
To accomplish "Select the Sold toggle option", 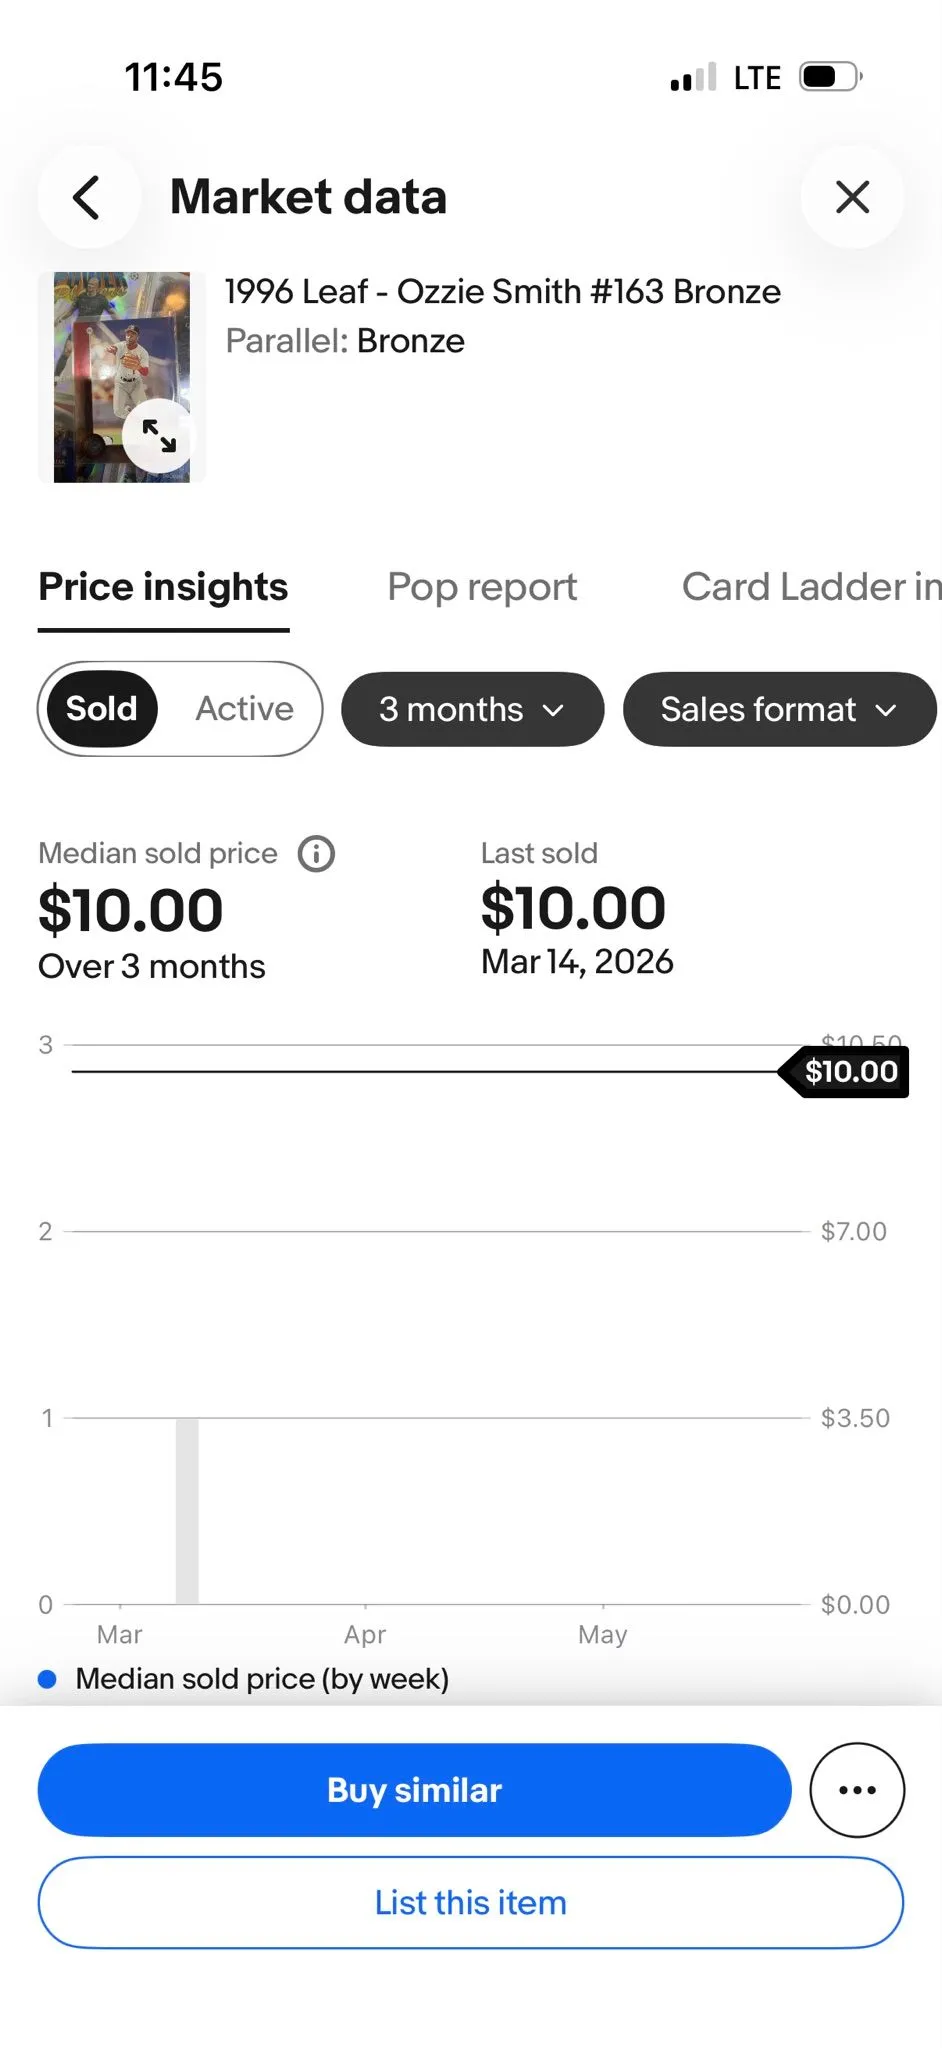I will tap(101, 709).
